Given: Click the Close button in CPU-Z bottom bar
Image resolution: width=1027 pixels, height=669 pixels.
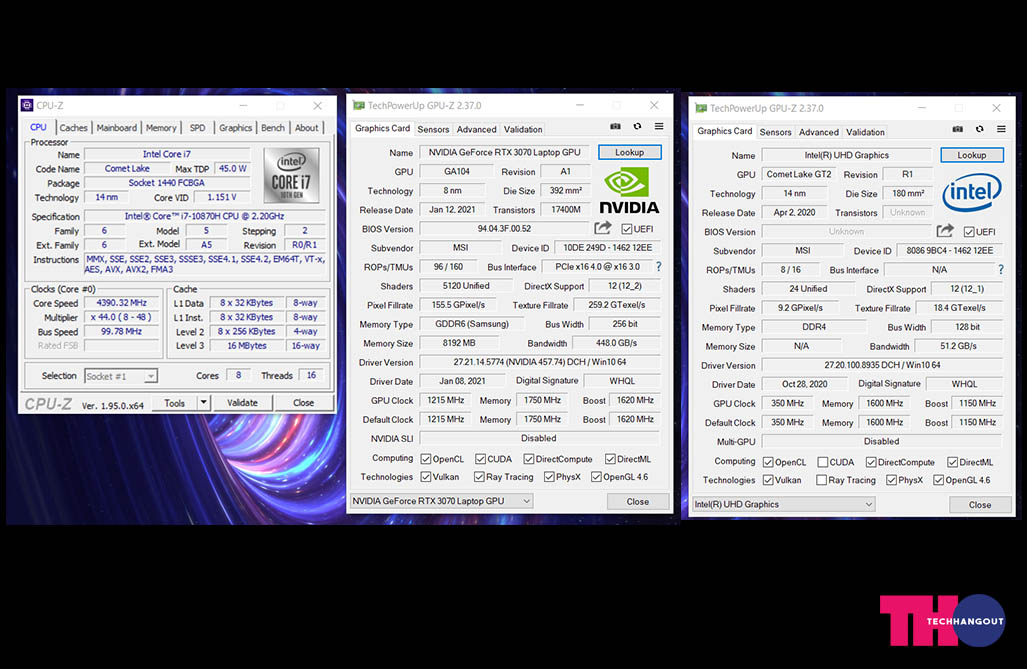Looking at the screenshot, I should [303, 403].
